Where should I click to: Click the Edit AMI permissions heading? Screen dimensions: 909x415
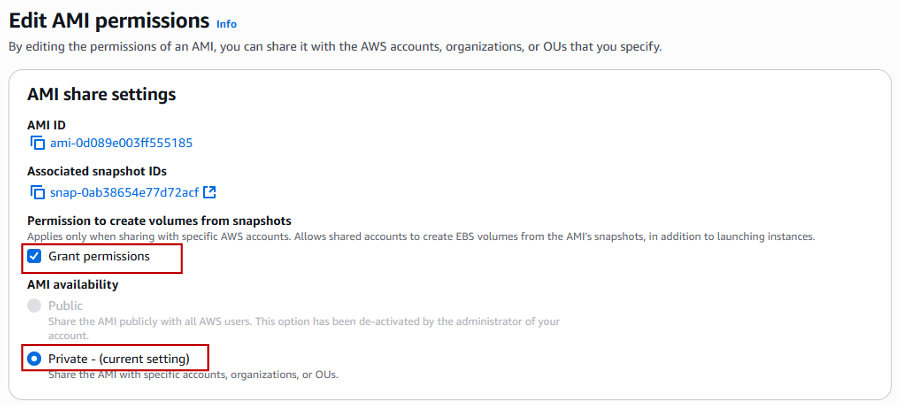[x=109, y=21]
